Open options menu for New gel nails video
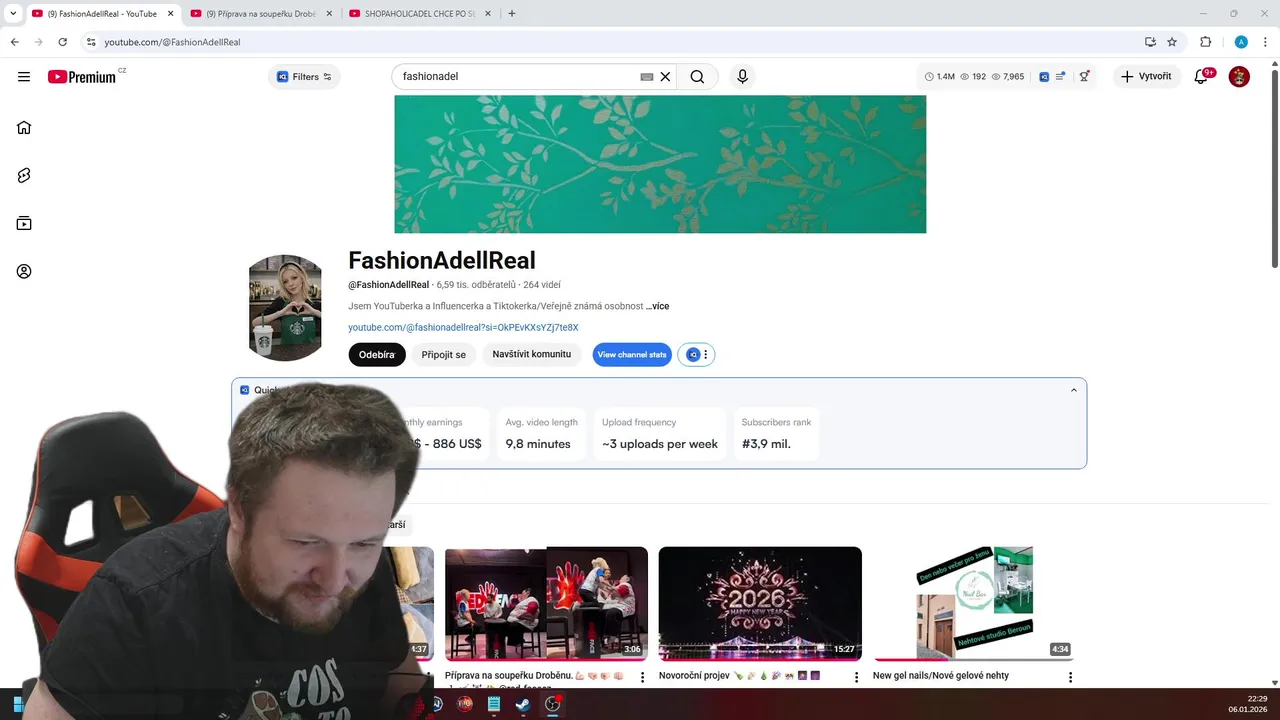Screen dimensions: 1280x720 pos(1071,678)
